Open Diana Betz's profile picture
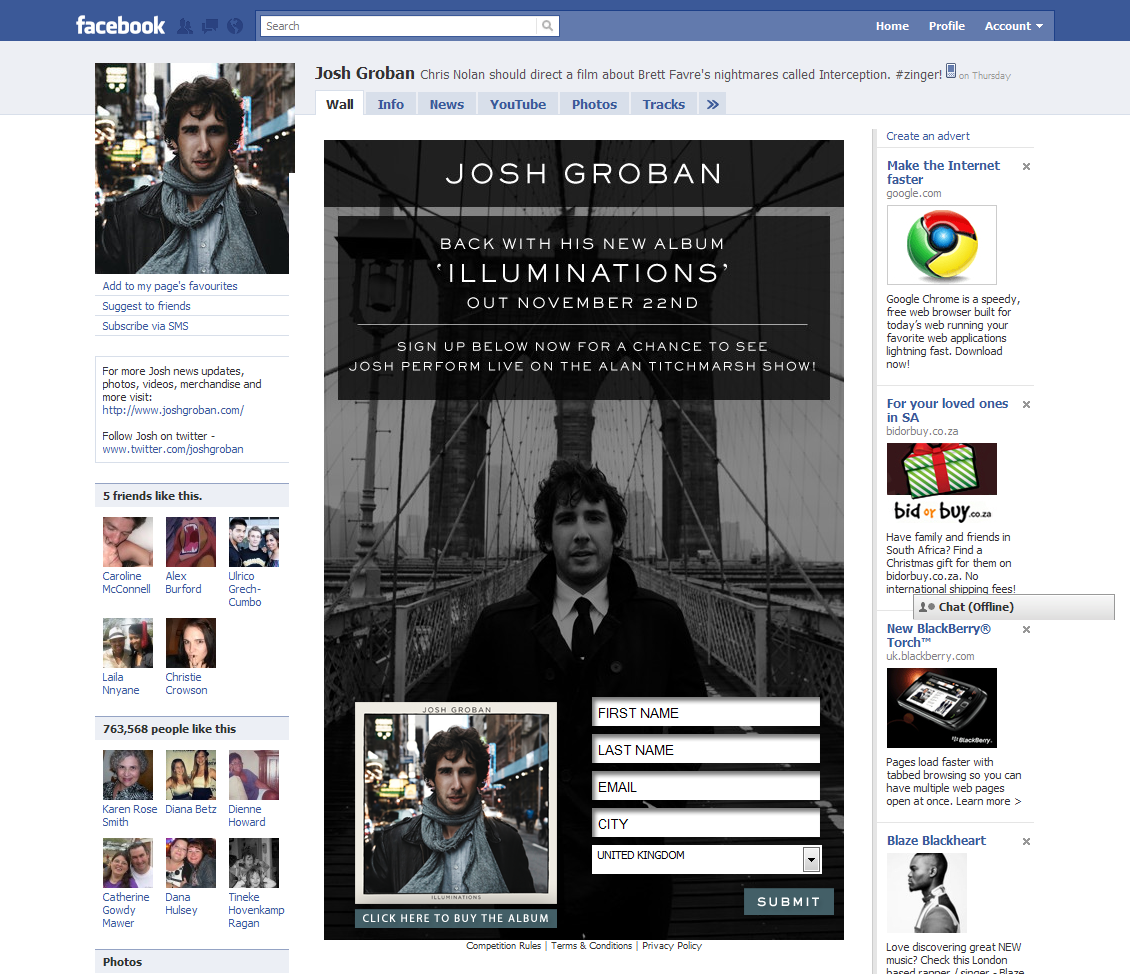Image resolution: width=1130 pixels, height=974 pixels. (190, 774)
